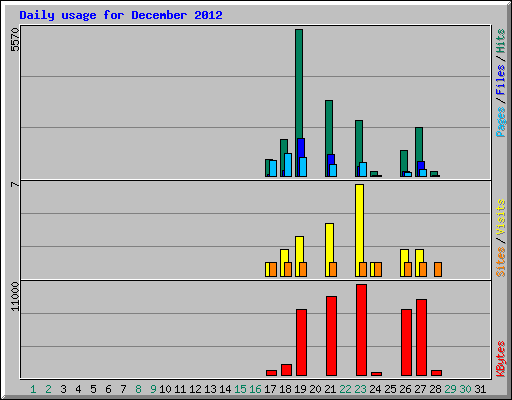Click the green "Hits" legend word

click(x=500, y=41)
